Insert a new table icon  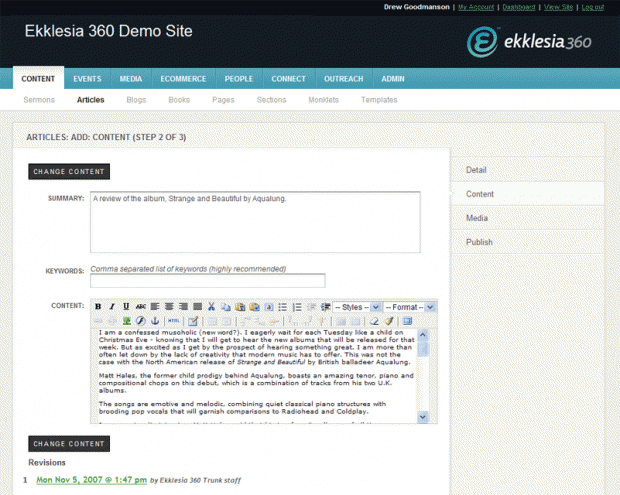(x=193, y=321)
